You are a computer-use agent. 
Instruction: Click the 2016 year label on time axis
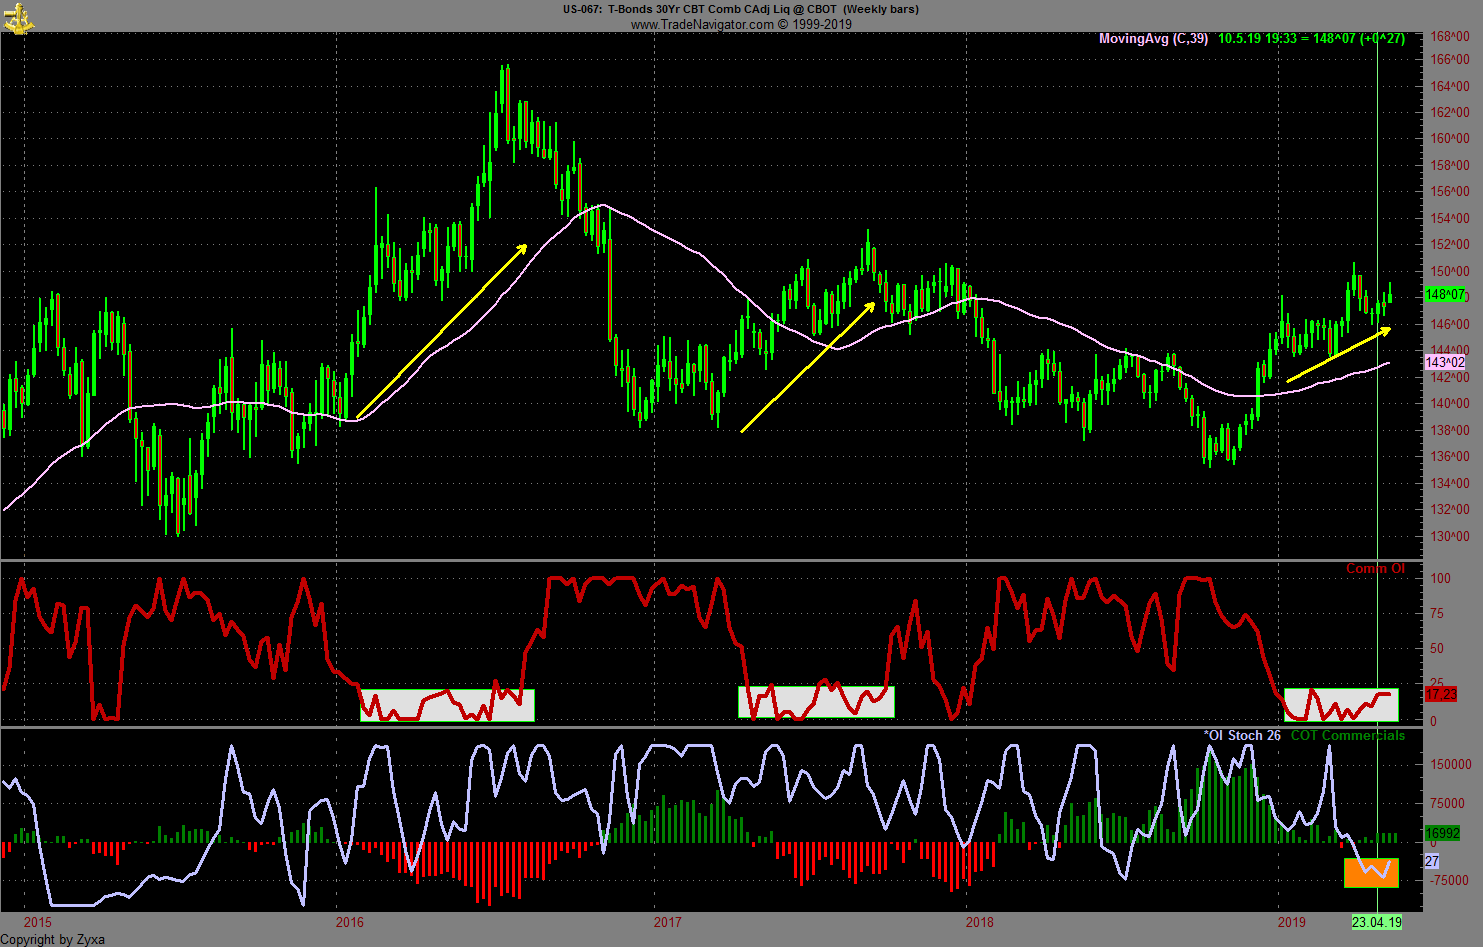tap(350, 922)
